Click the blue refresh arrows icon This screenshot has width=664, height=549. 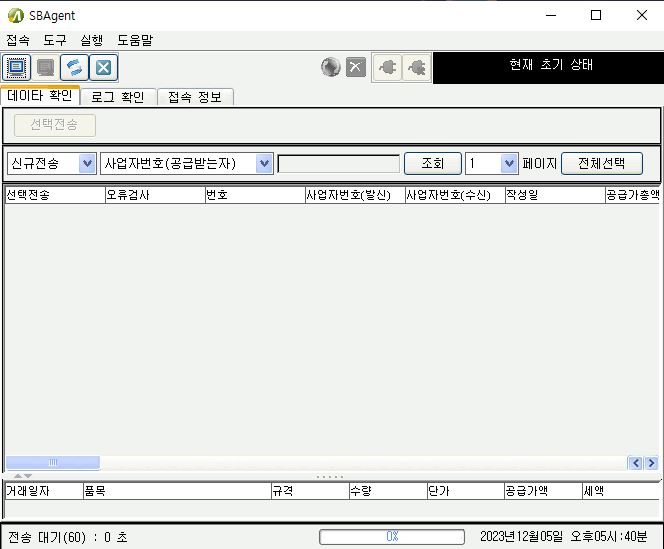coord(74,67)
